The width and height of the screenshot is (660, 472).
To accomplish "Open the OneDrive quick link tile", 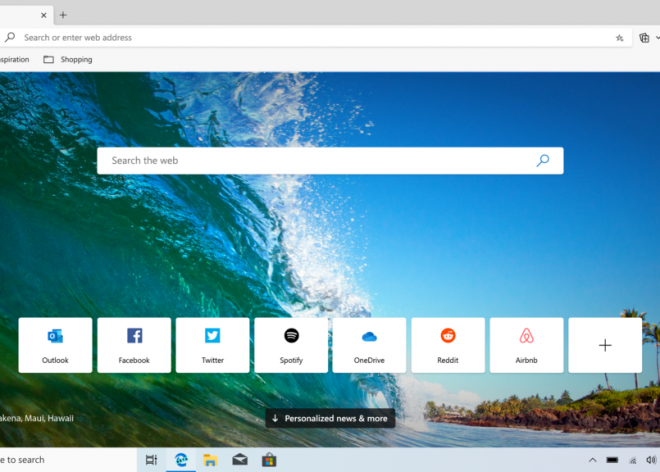I will [369, 345].
